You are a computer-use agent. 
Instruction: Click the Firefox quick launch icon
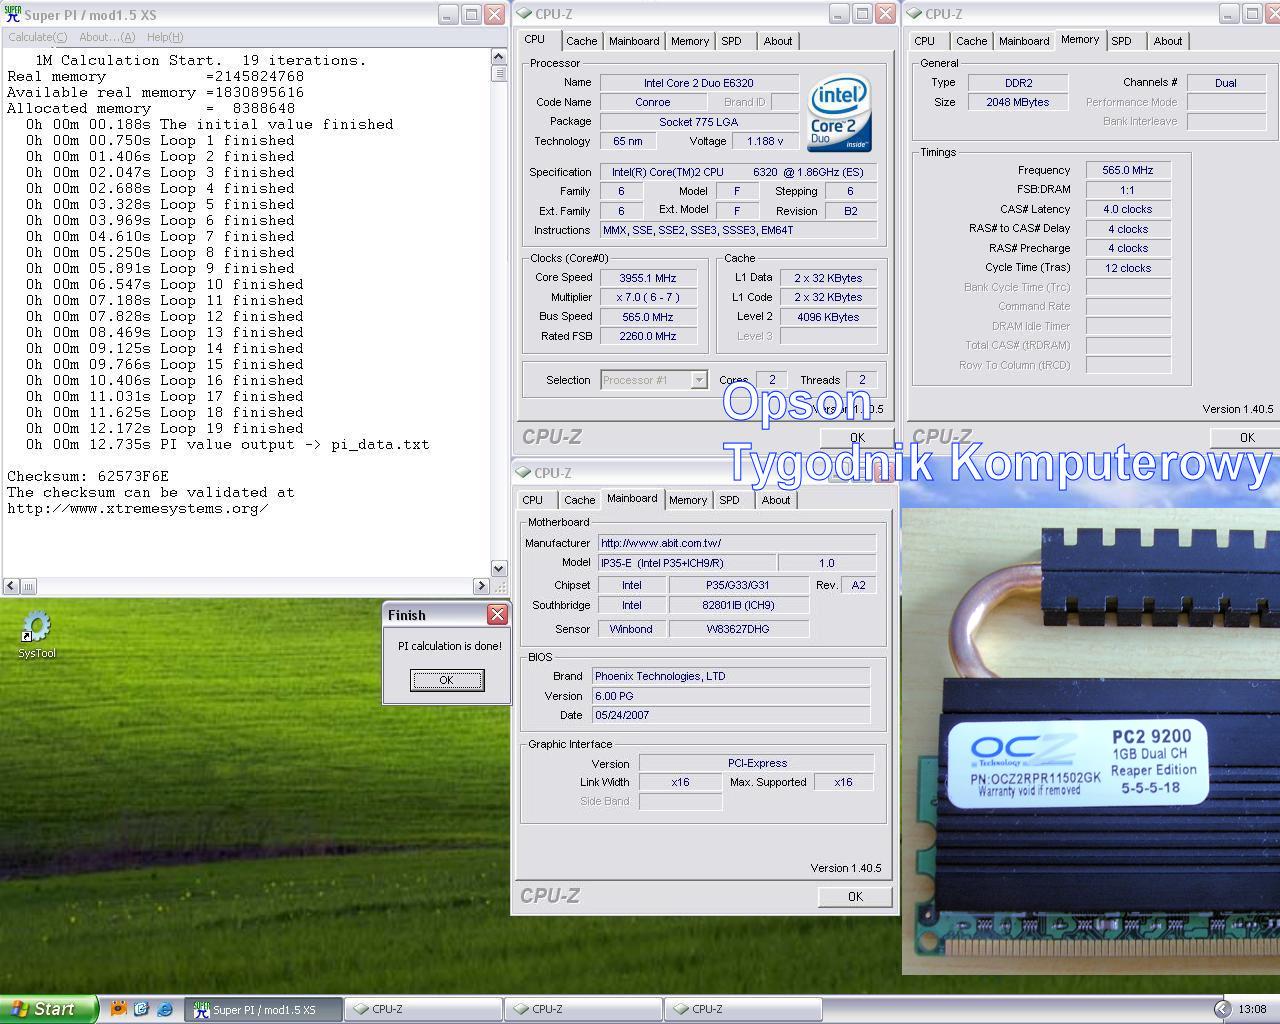(x=118, y=1009)
